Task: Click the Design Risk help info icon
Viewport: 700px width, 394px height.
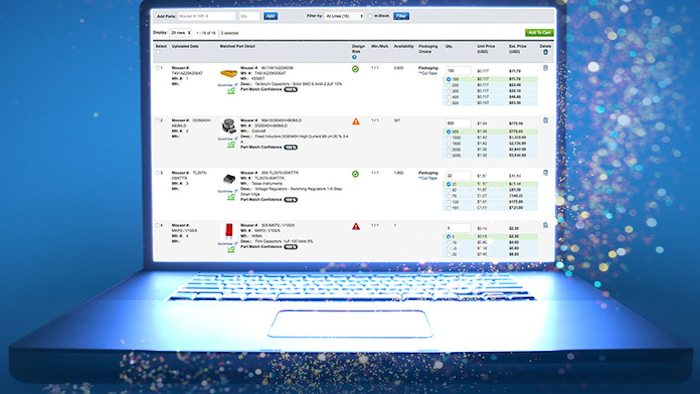Action: pyautogui.click(x=354, y=57)
